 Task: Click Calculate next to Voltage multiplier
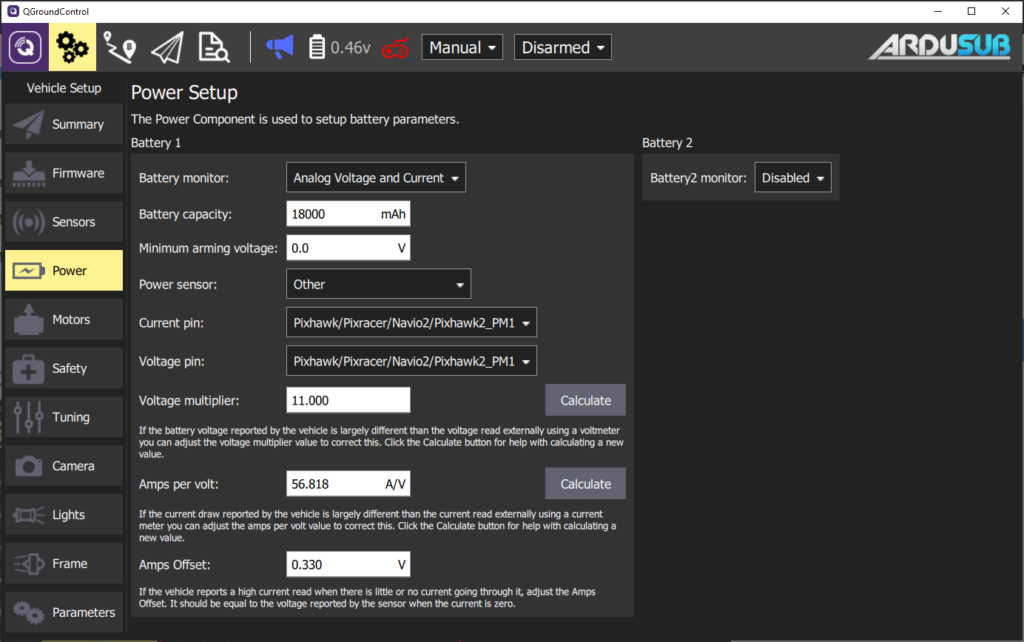point(585,399)
